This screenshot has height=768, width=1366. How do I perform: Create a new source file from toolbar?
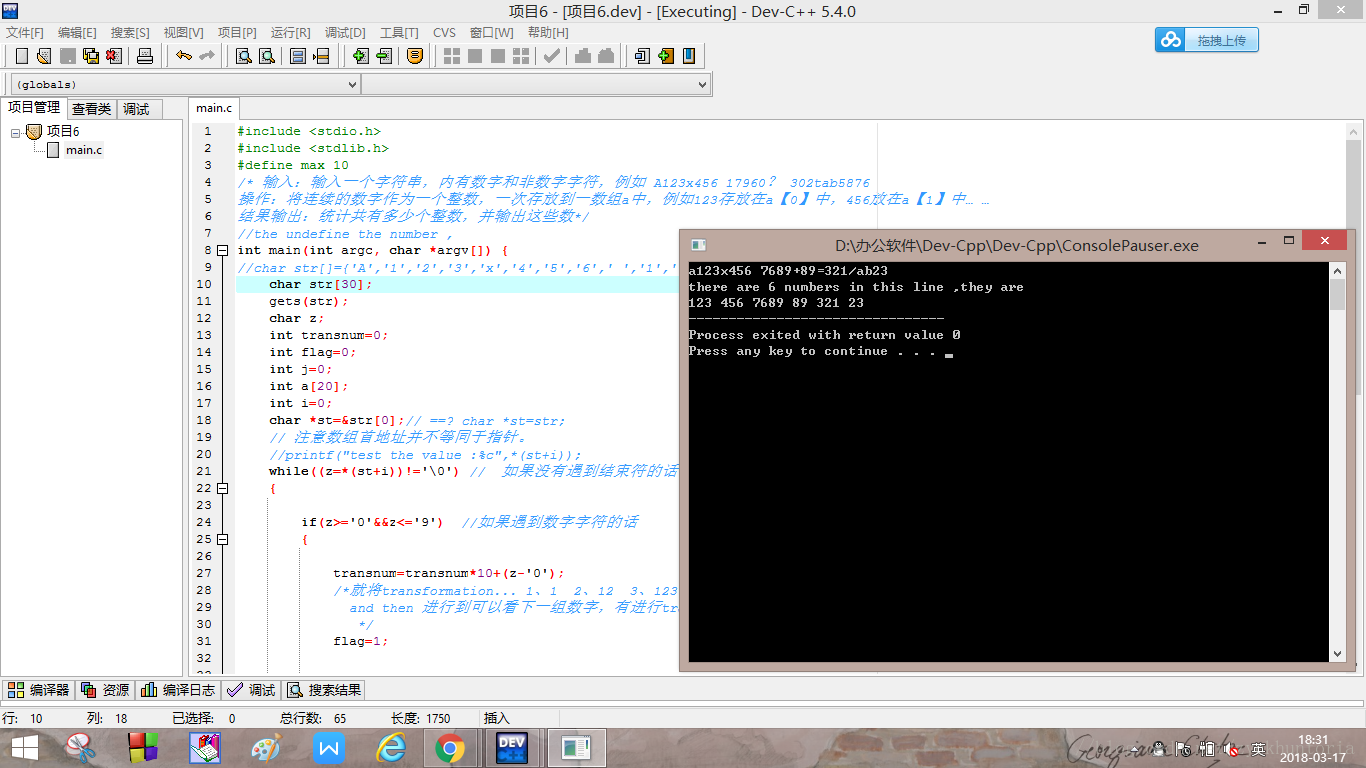(x=21, y=56)
